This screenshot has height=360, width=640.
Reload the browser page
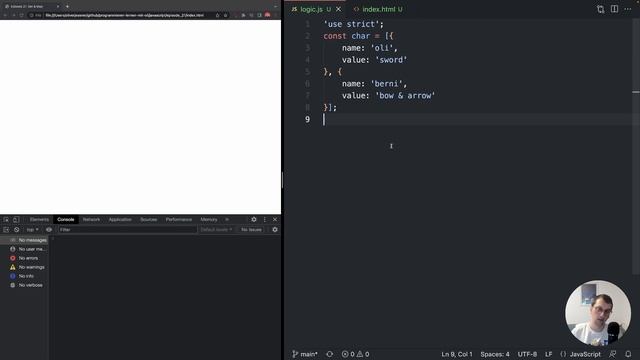[x=22, y=15]
